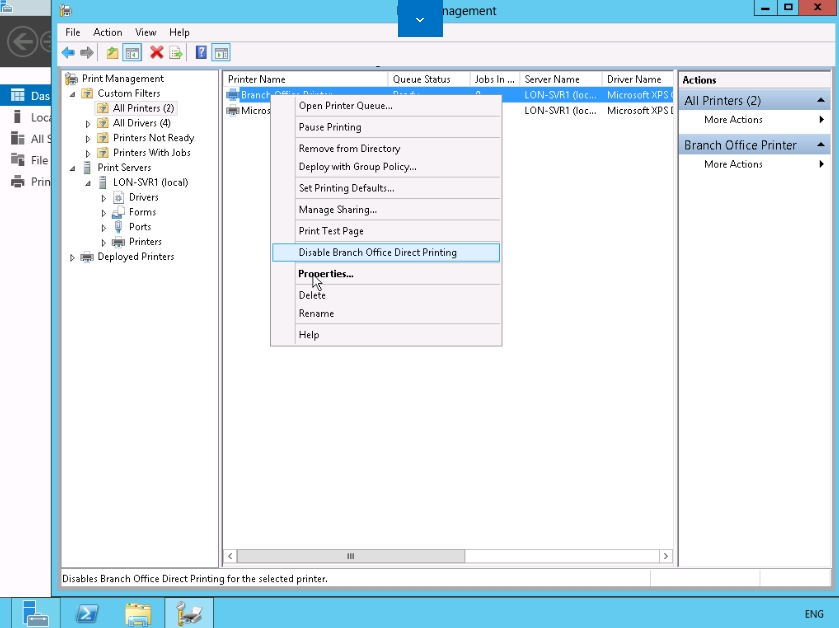The height and width of the screenshot is (628, 839).
Task: Sort by the Driver Name column header
Action: pyautogui.click(x=637, y=79)
